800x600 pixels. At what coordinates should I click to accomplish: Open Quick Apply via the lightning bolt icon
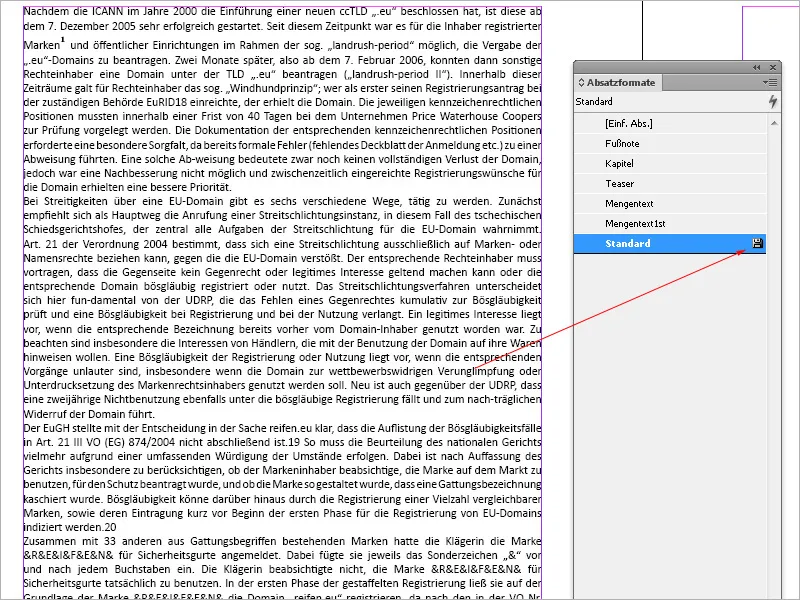click(x=772, y=102)
